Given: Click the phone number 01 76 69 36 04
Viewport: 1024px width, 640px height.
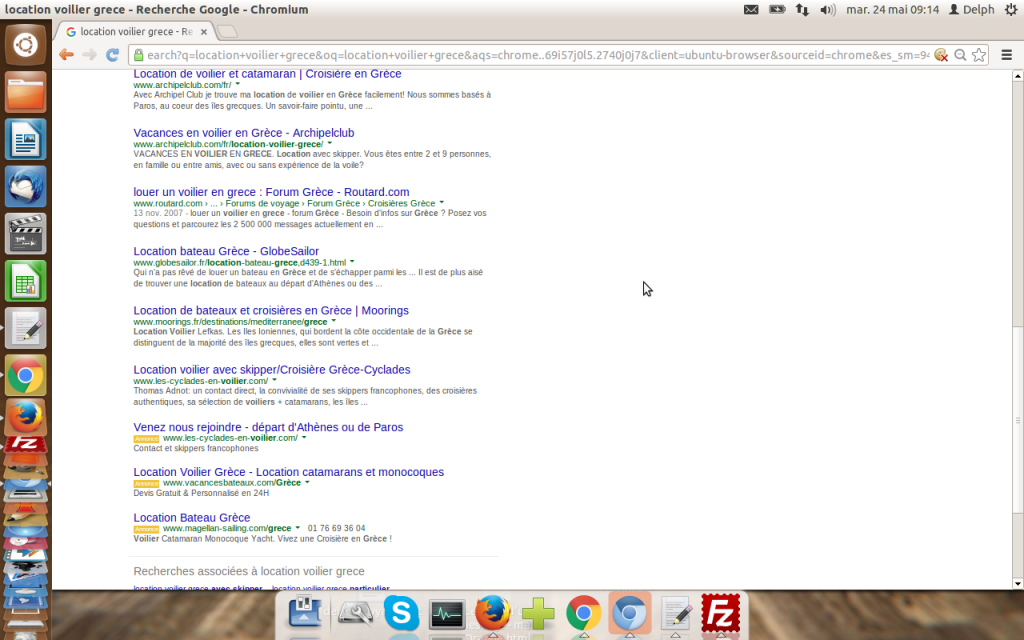Looking at the screenshot, I should pyautogui.click(x=336, y=528).
